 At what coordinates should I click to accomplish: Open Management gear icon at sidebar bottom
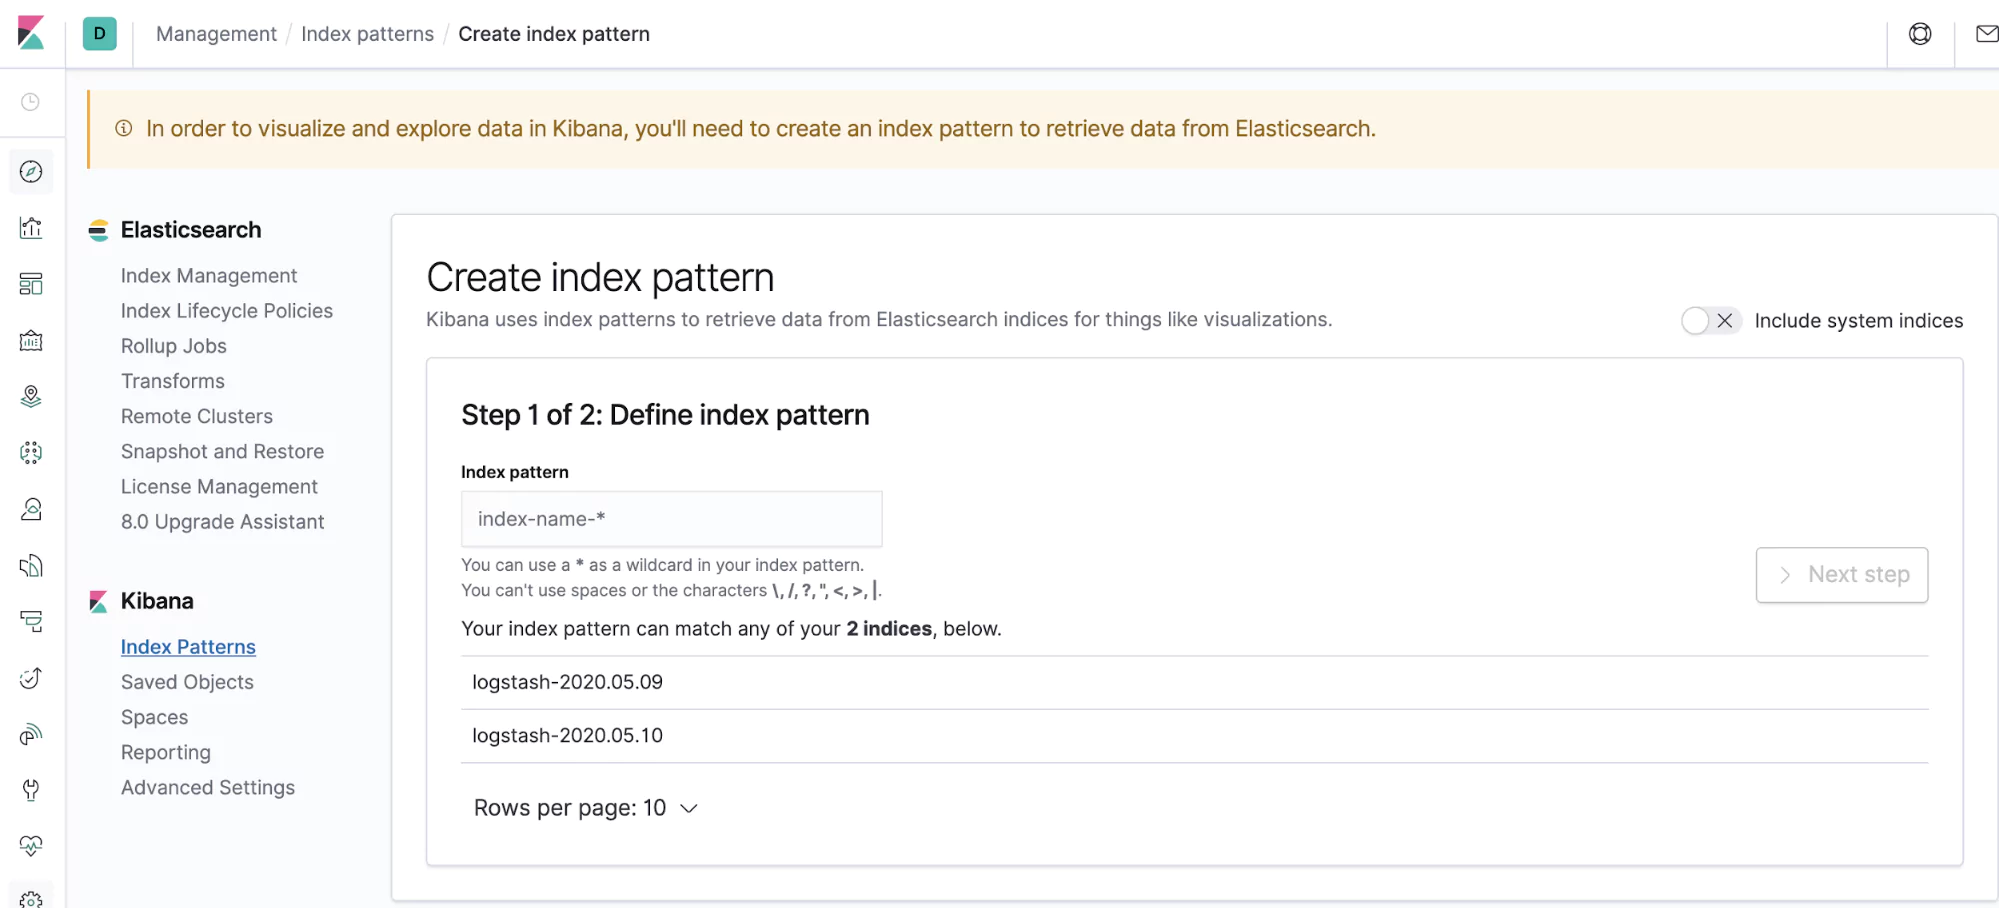[x=31, y=899]
